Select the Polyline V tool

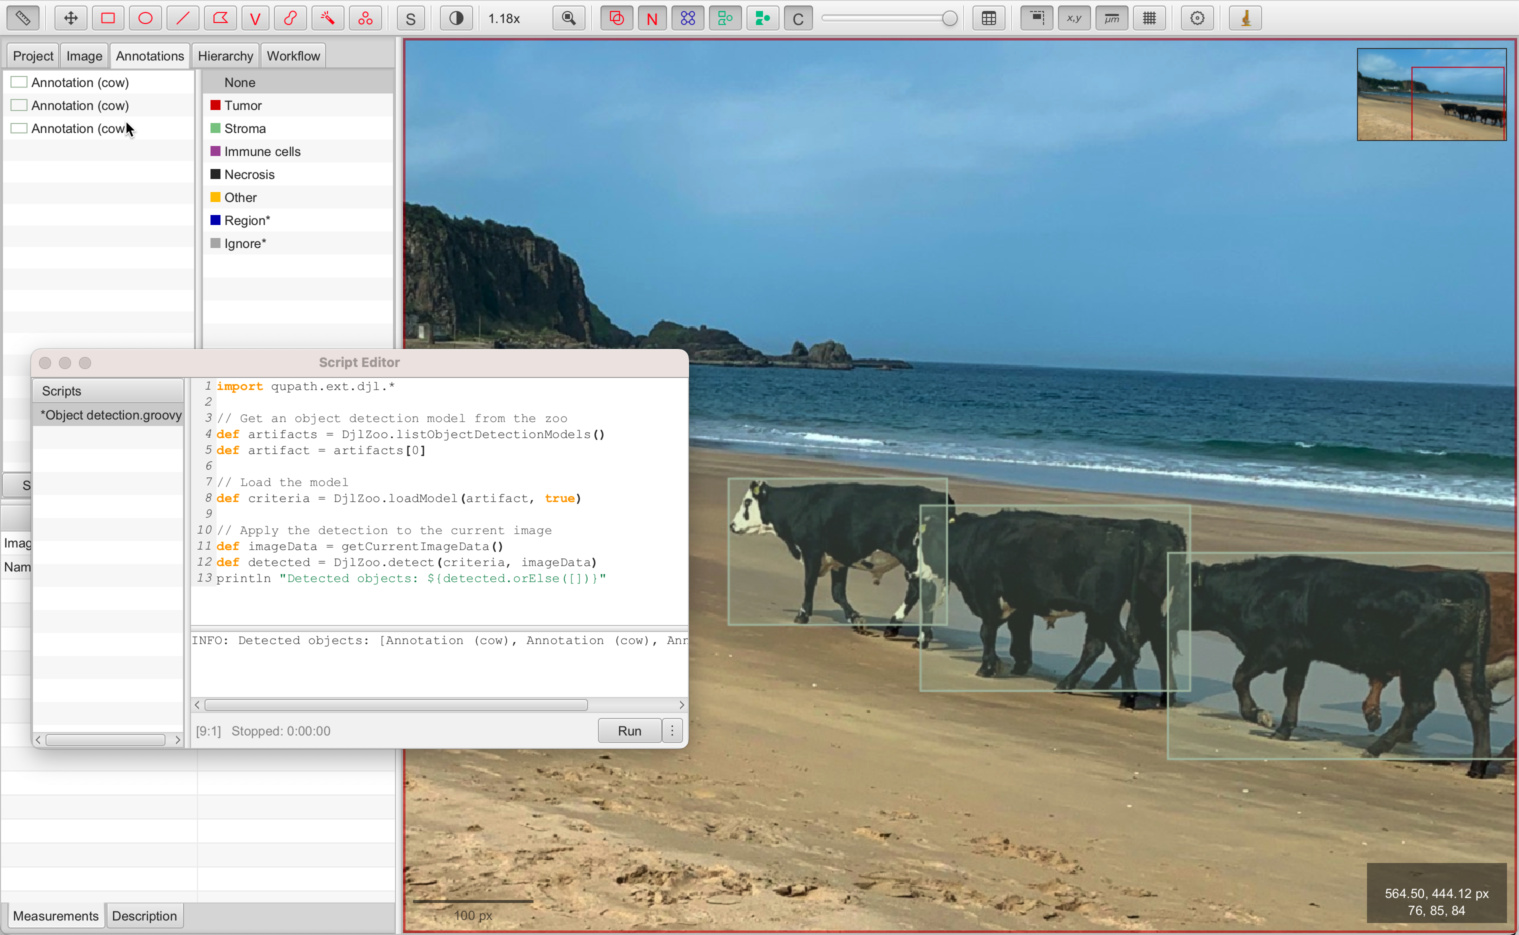click(x=255, y=18)
